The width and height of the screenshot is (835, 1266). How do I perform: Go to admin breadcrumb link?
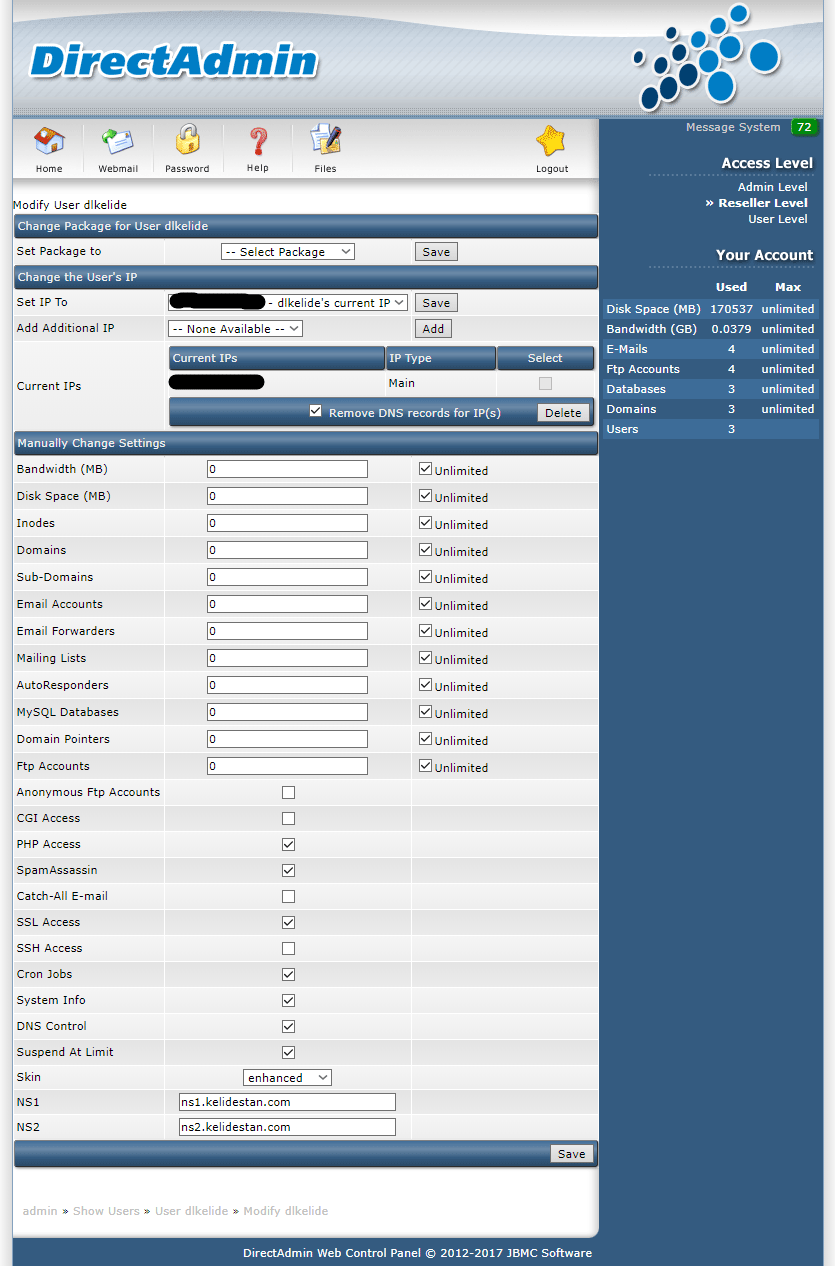click(40, 1211)
